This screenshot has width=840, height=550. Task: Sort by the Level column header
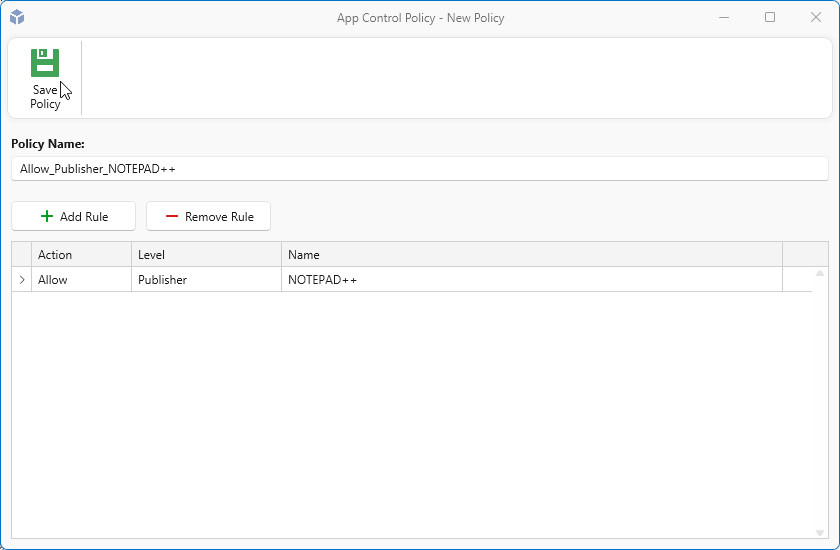[206, 255]
